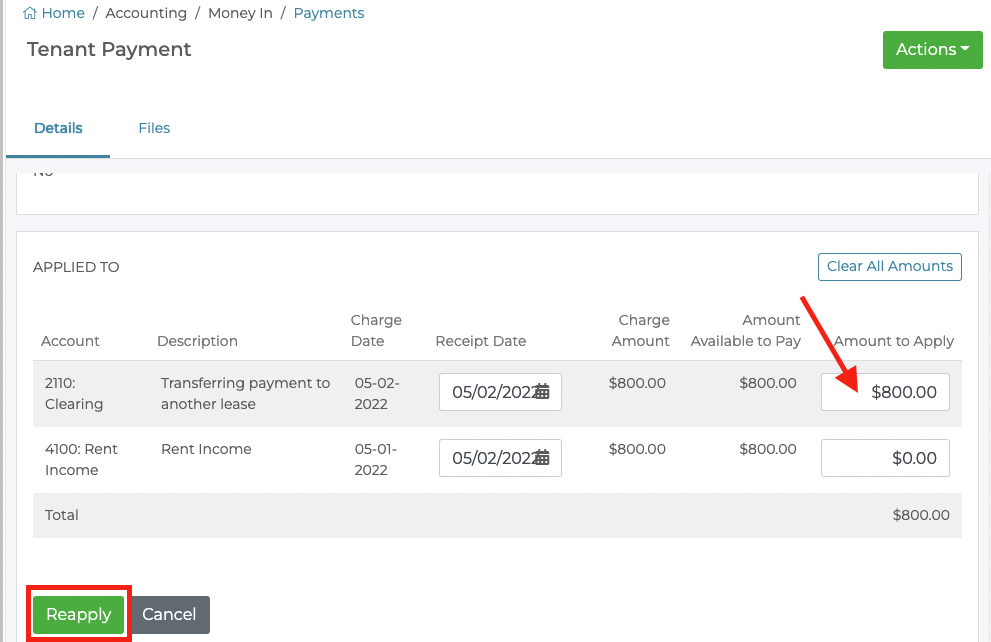Screen dimensions: 991x642
Task: Focus the Clearing row receipt date field
Action: tap(490, 392)
